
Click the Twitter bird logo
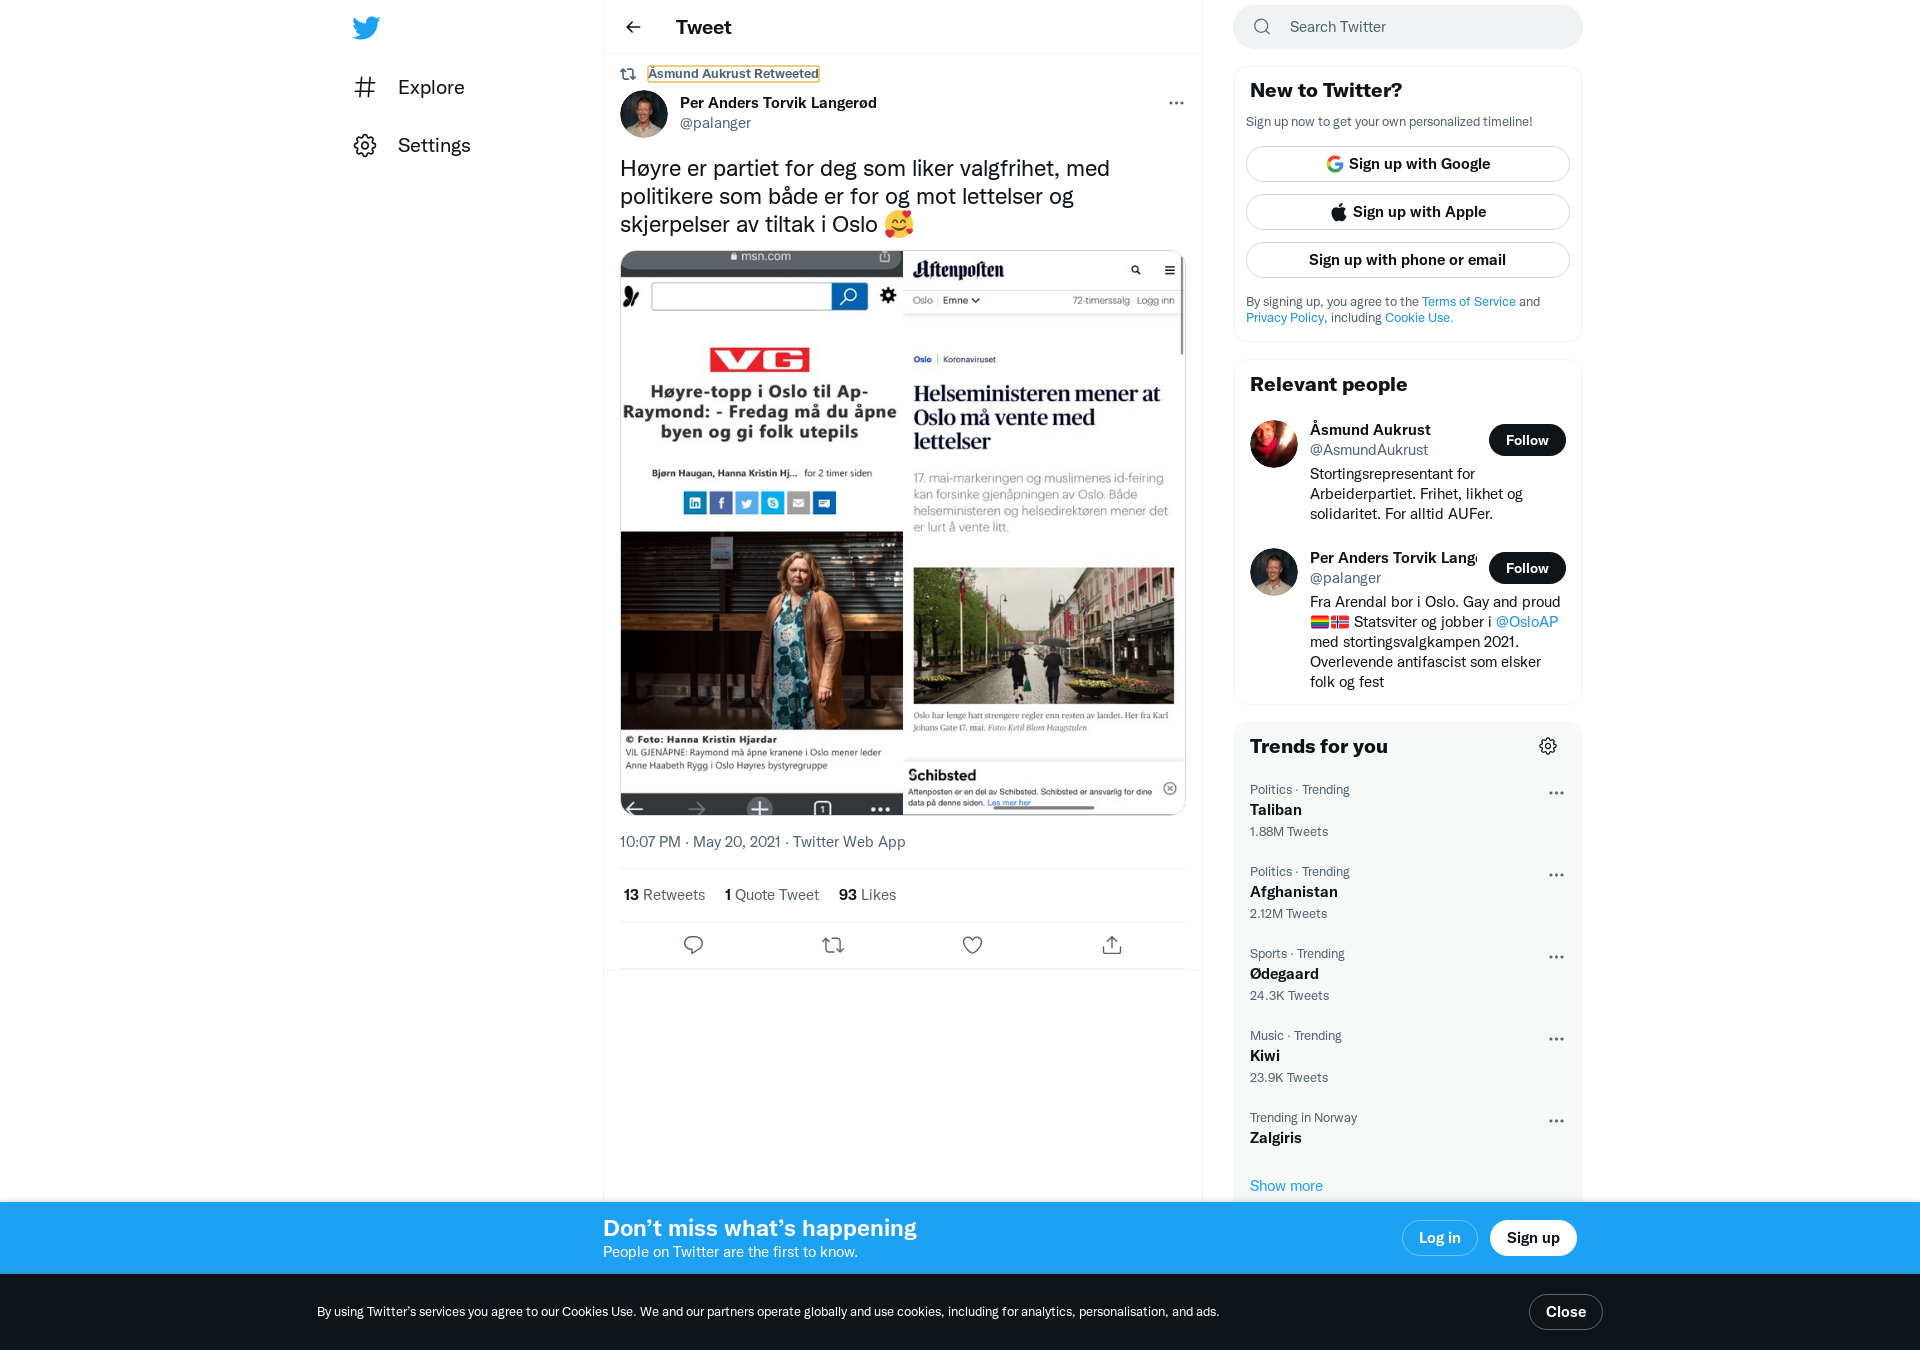366,28
